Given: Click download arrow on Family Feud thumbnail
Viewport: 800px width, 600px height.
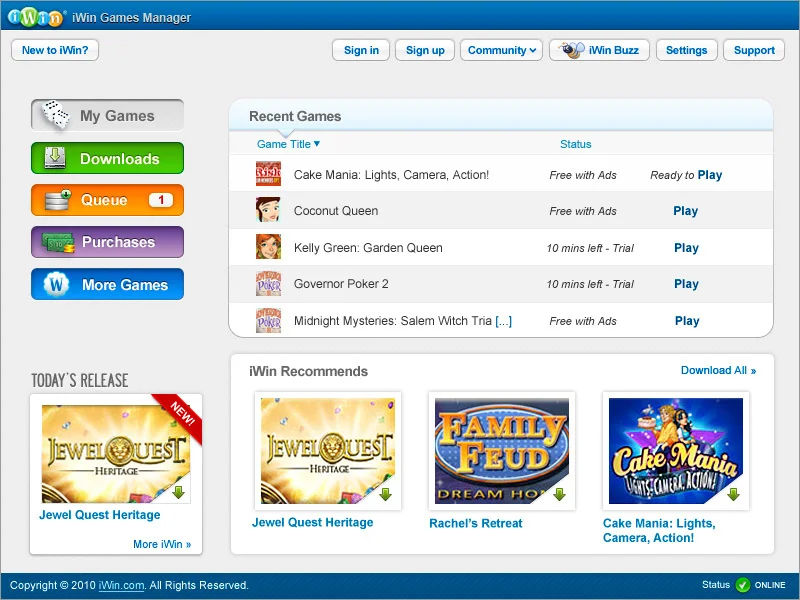Looking at the screenshot, I should (559, 494).
